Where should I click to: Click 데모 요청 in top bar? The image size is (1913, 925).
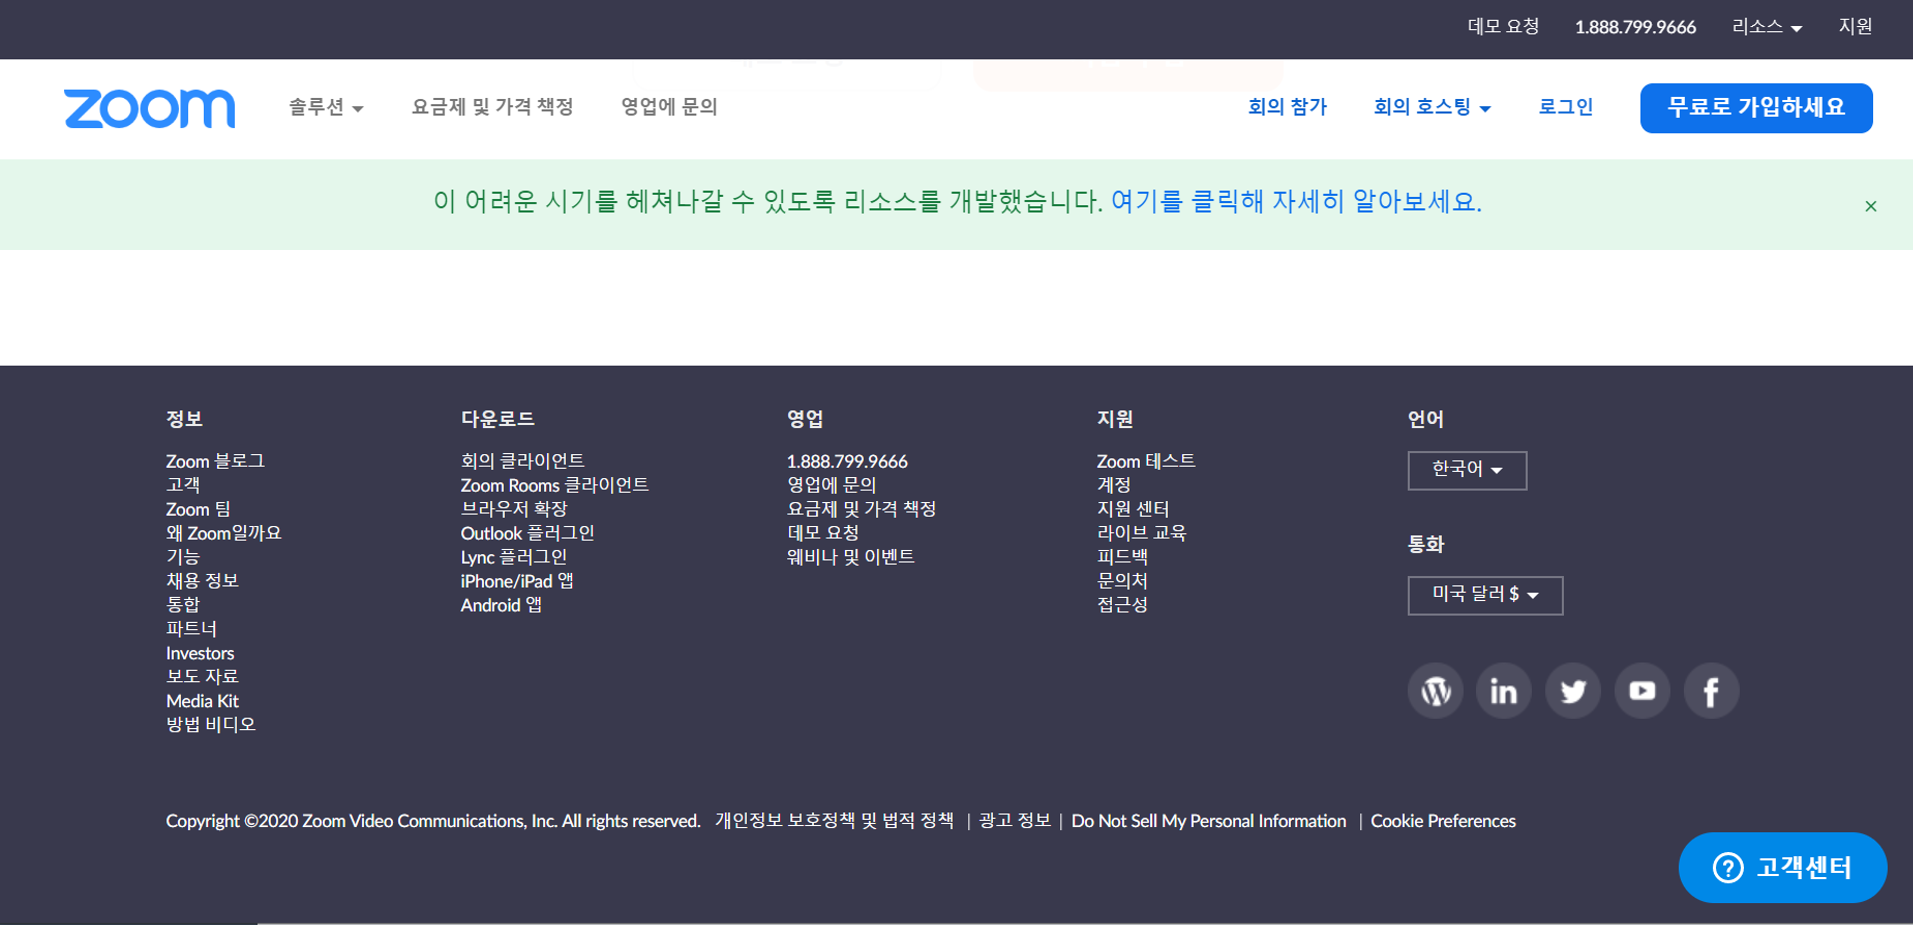[x=1503, y=27]
